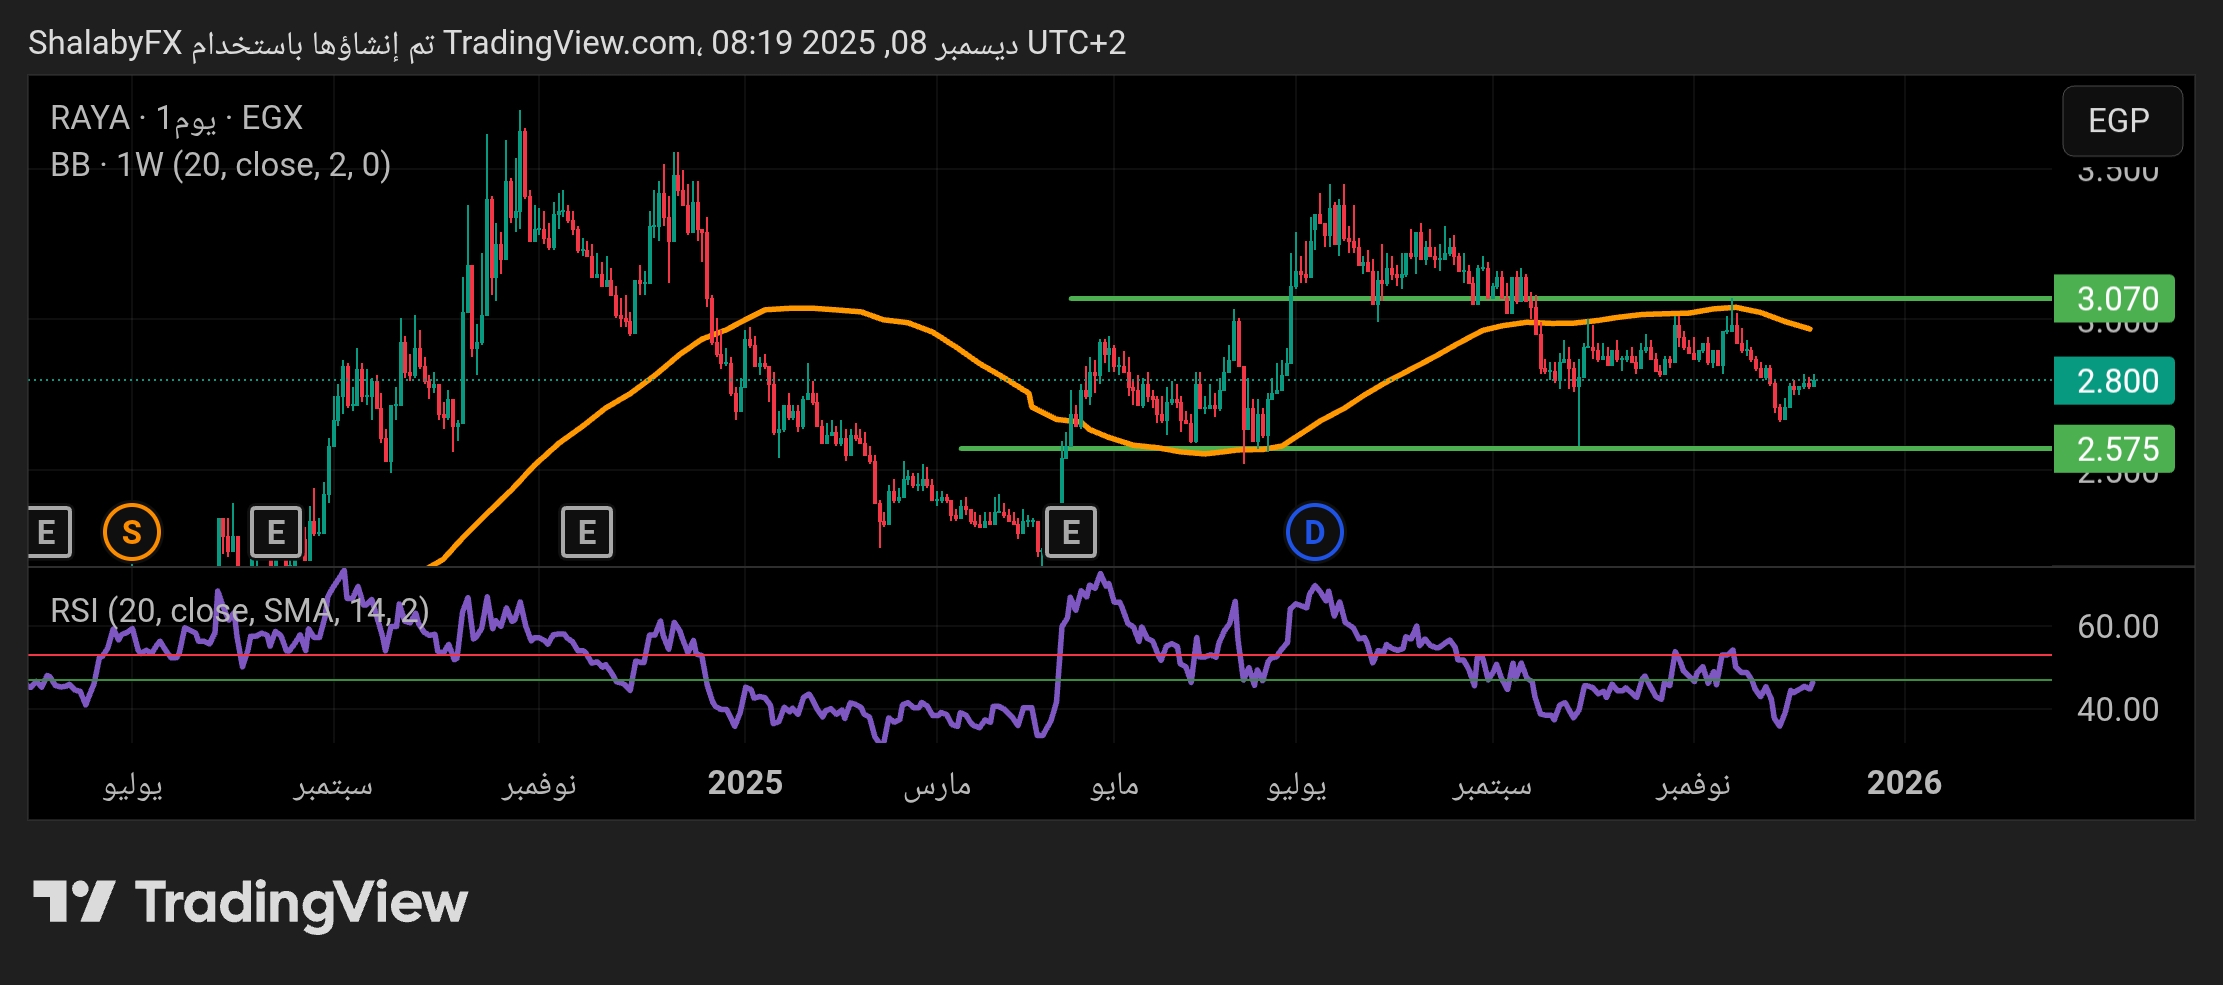
Task: Click the ShalabyFX author name
Action: point(105,43)
